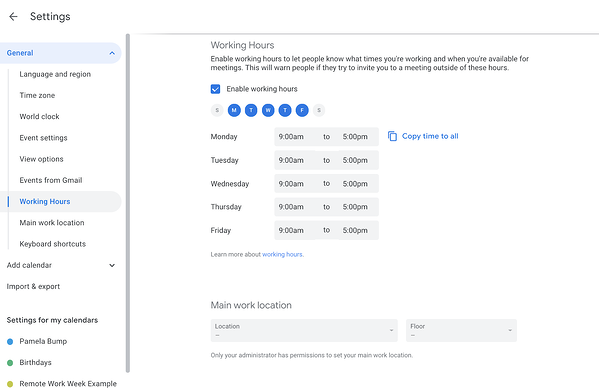This screenshot has height=388, width=599.
Task: Toggle Sunday day circle
Action: (x=217, y=110)
